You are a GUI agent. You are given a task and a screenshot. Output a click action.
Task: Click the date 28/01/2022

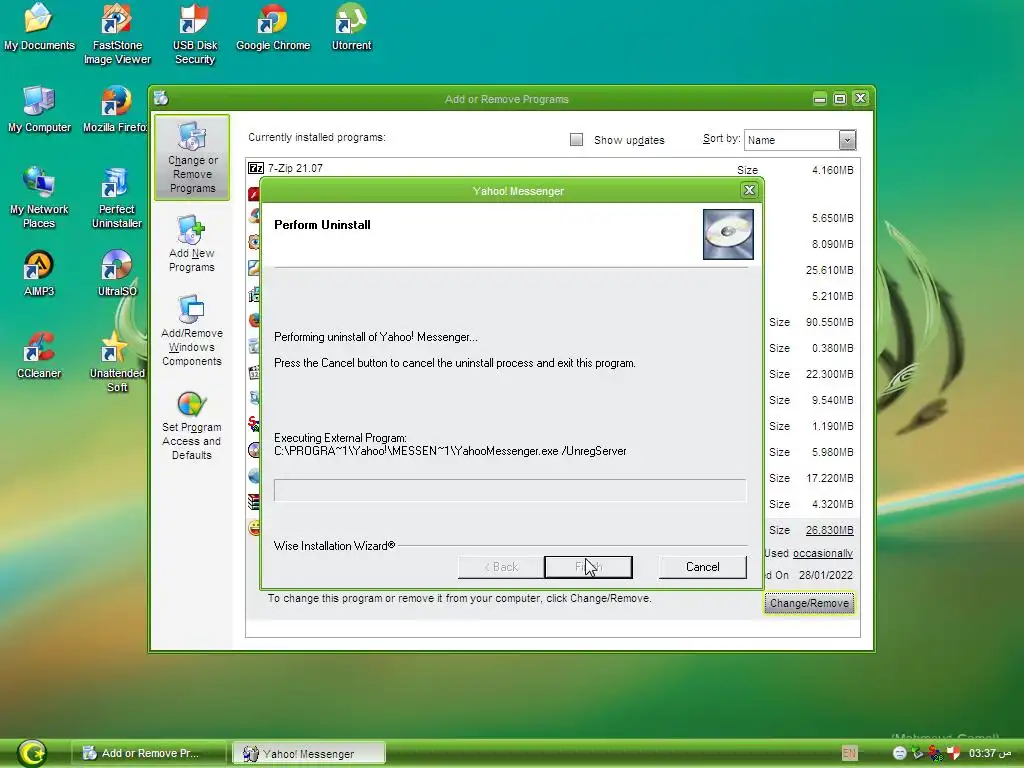click(826, 575)
